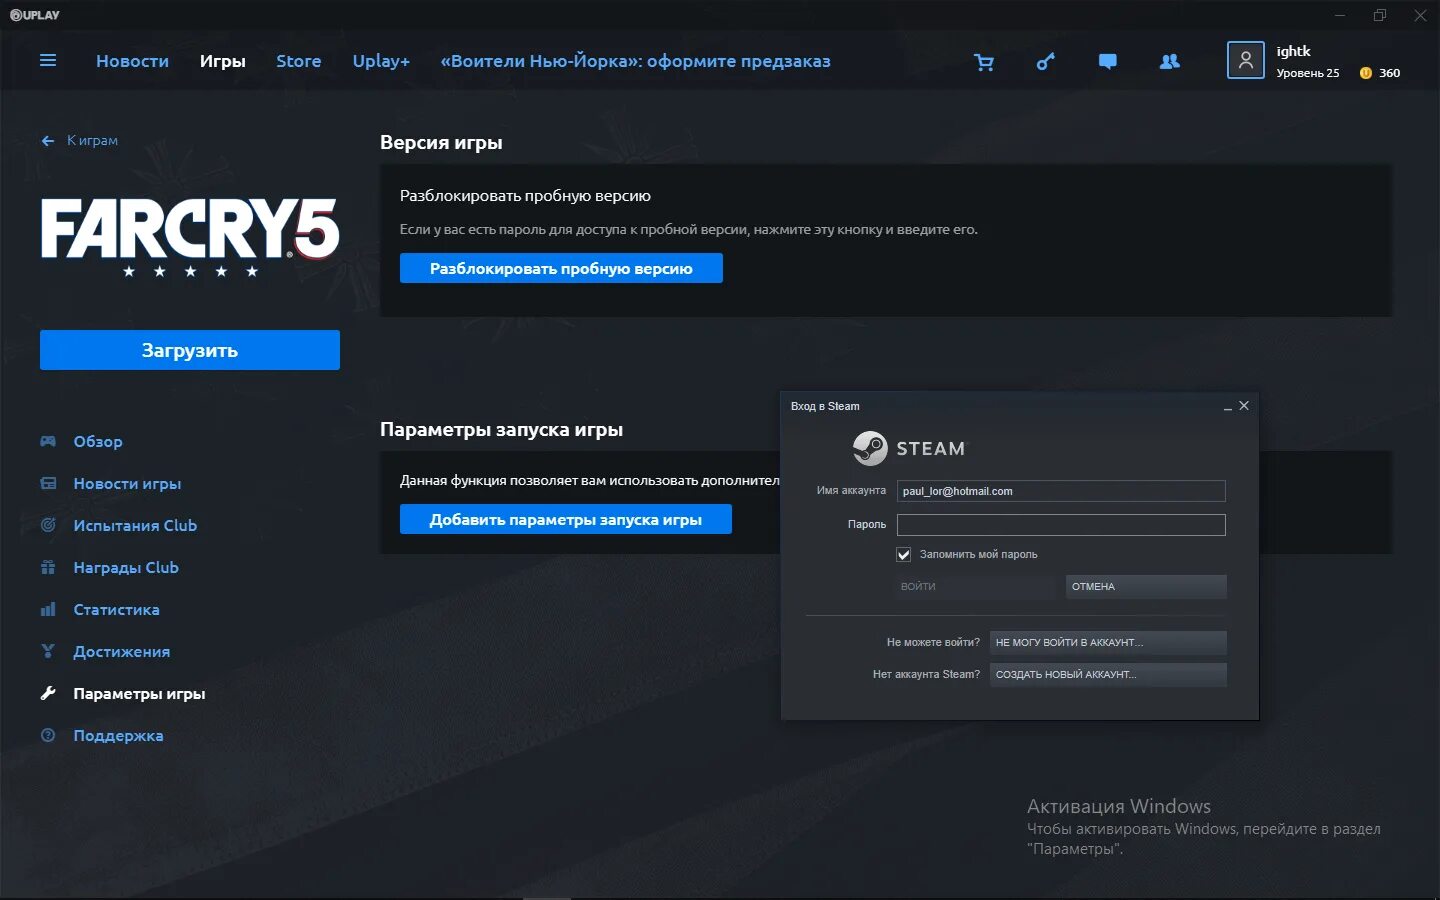The image size is (1440, 900).
Task: Click Разблокировать пробную версию button
Action: point(561,268)
